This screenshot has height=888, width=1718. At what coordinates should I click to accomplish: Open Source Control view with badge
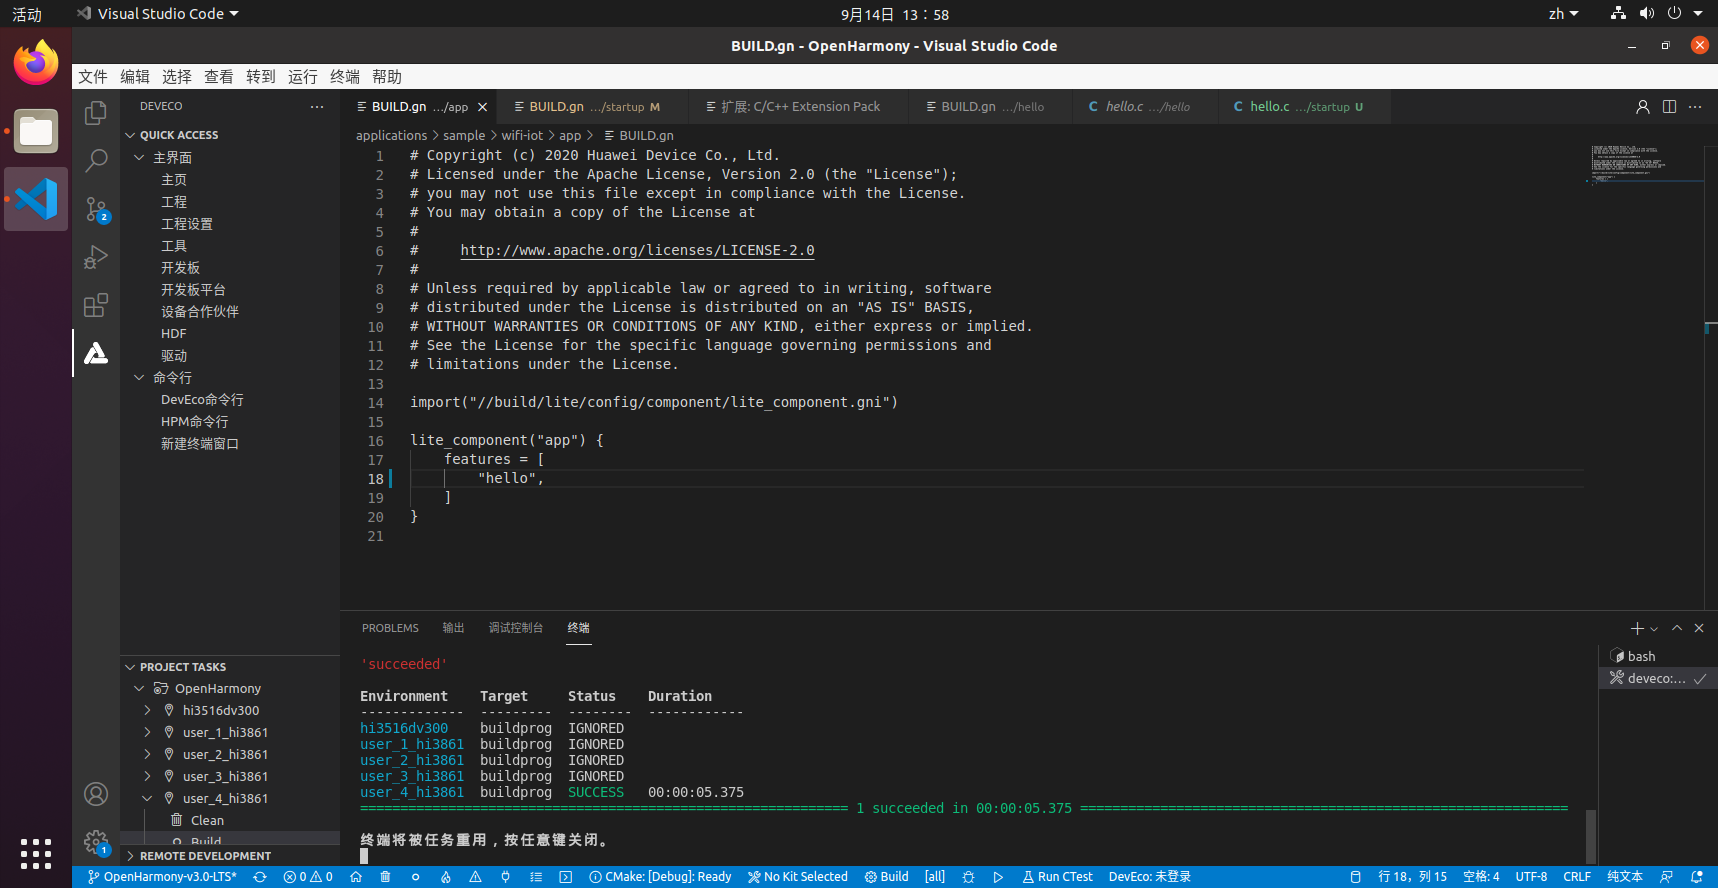pyautogui.click(x=96, y=209)
